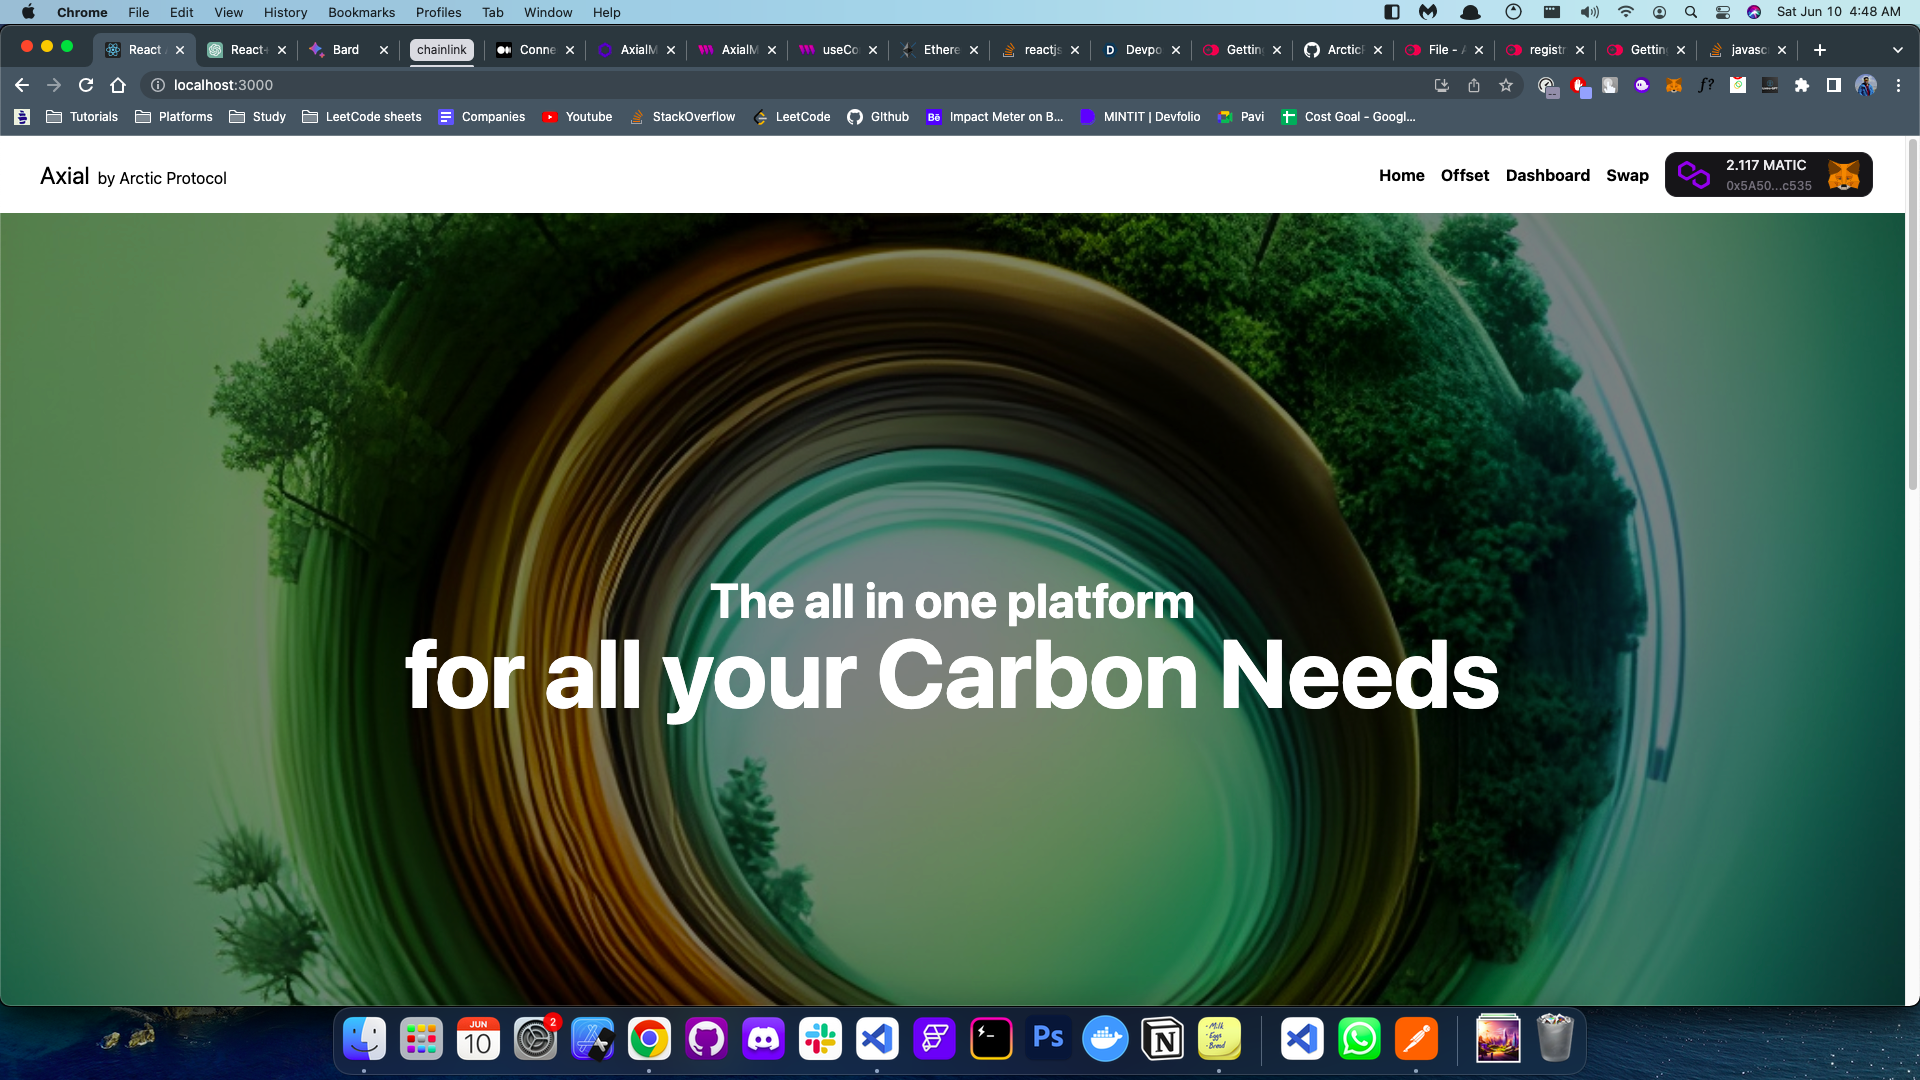Open the Share page icon in address bar

(1474, 85)
